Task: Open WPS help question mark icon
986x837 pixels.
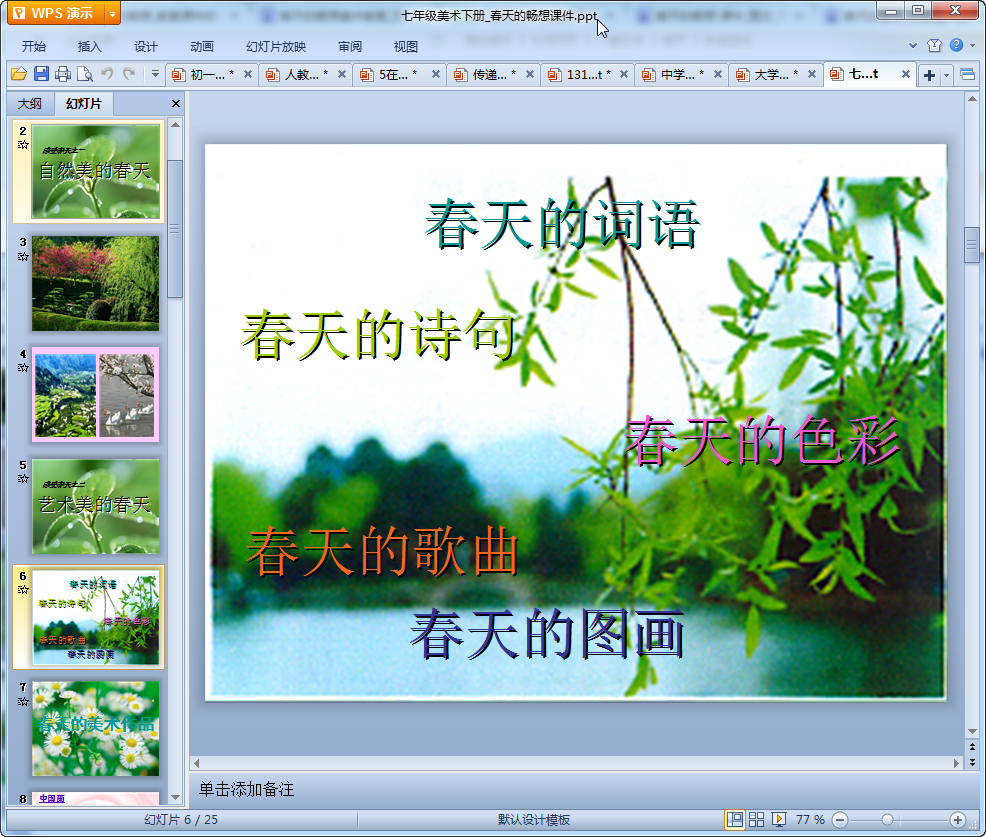Action: [956, 45]
